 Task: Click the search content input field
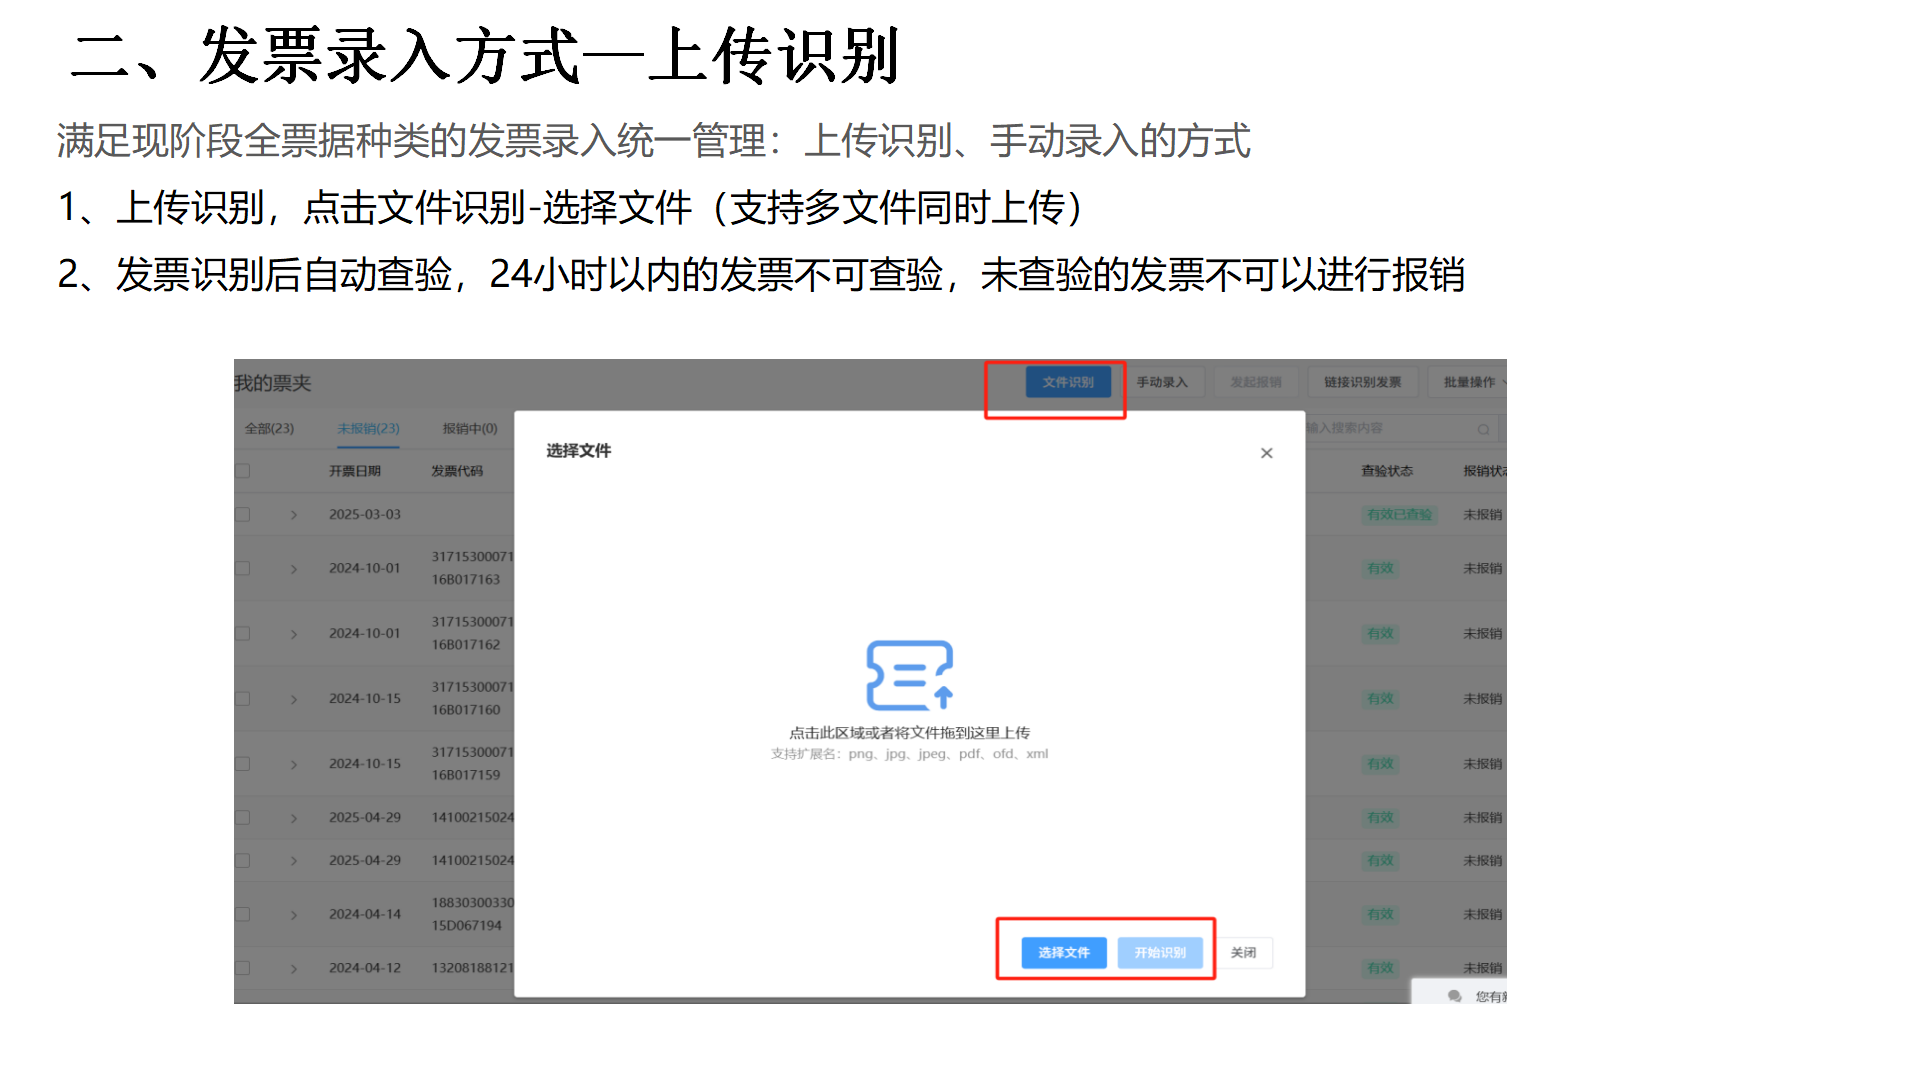1390,428
